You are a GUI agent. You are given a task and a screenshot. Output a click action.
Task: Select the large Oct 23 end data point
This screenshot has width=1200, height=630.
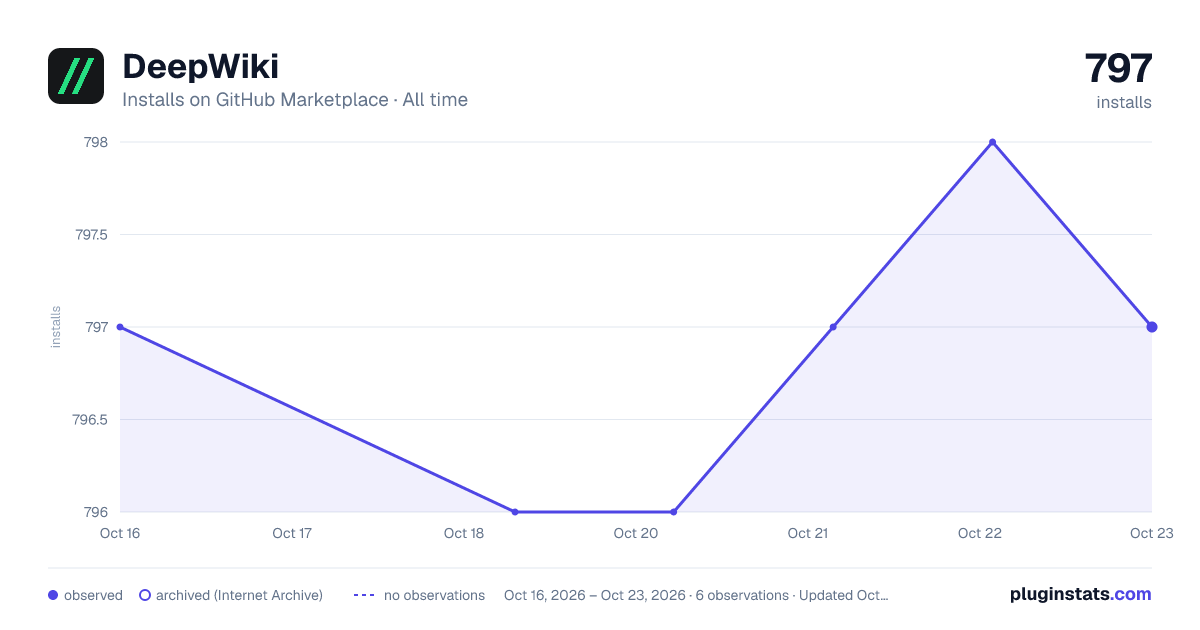pos(1152,327)
